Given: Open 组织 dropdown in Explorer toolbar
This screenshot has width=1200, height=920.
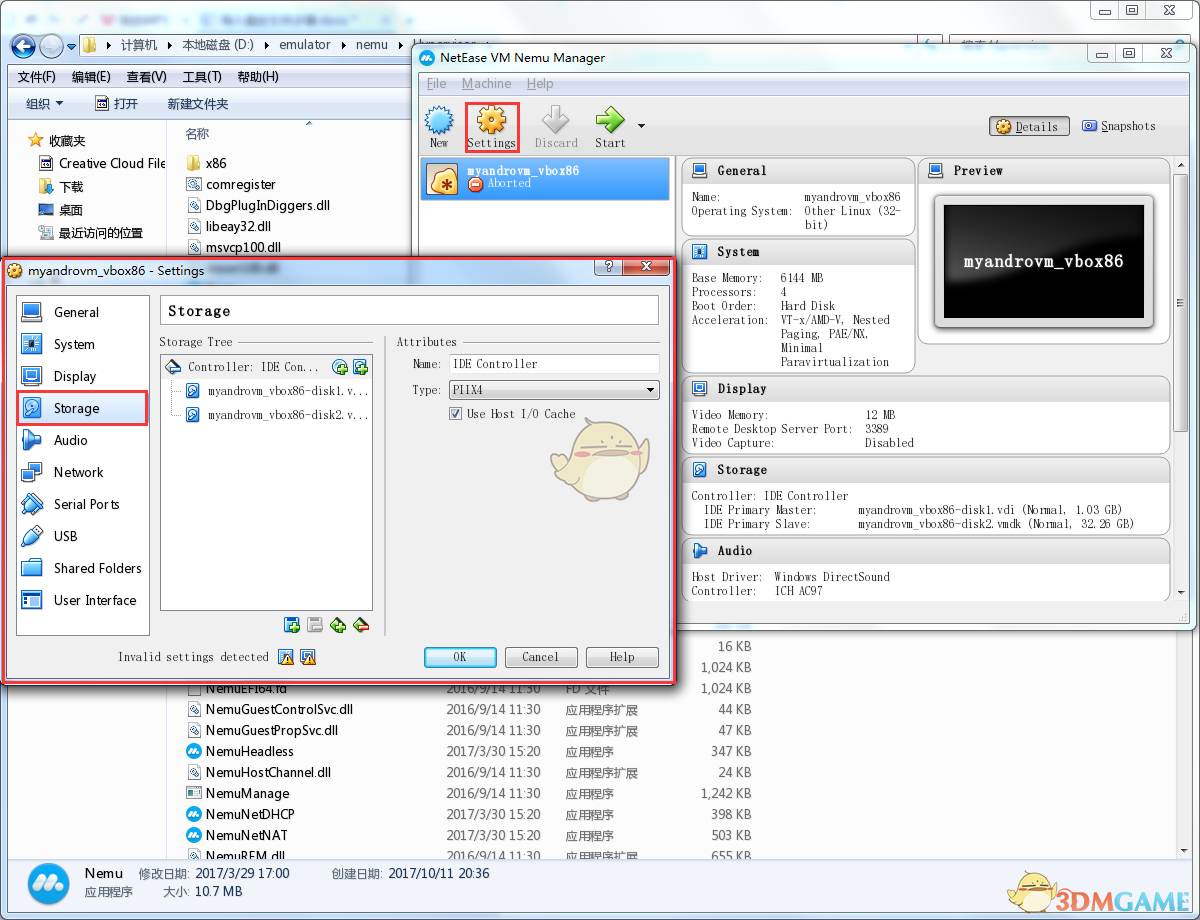Looking at the screenshot, I should click(44, 104).
